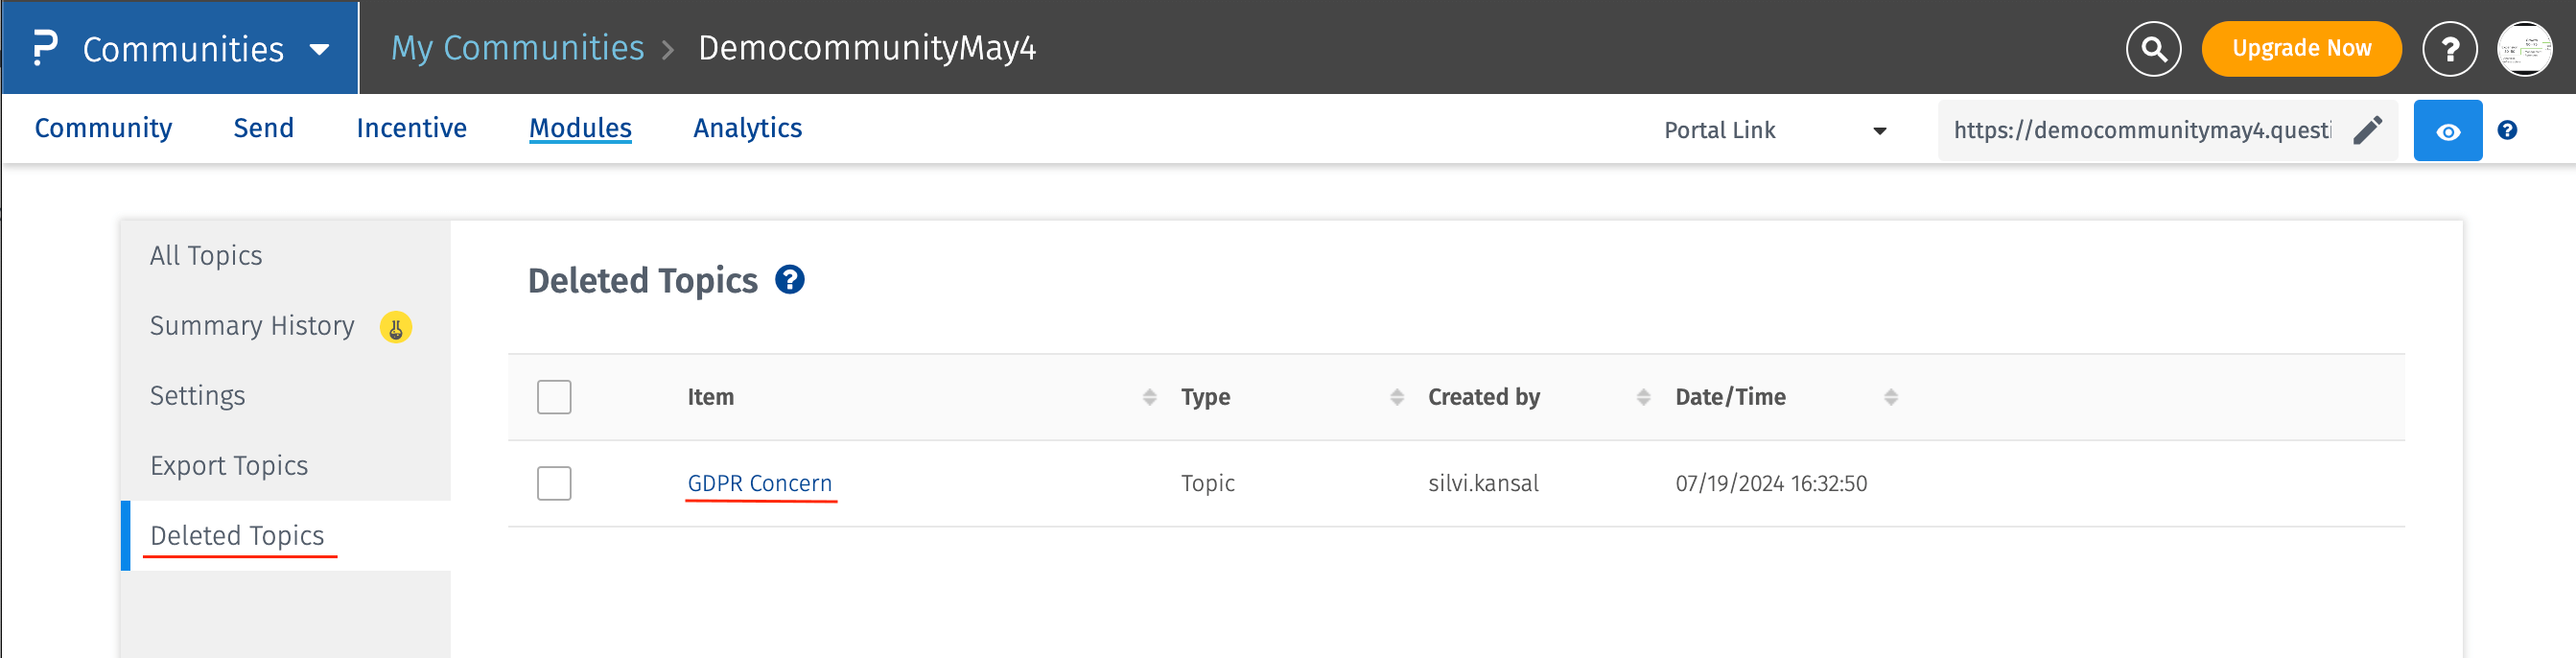Screen dimensions: 2576x658
Task: Click the Summary History beta flask badge
Action: pyautogui.click(x=396, y=327)
